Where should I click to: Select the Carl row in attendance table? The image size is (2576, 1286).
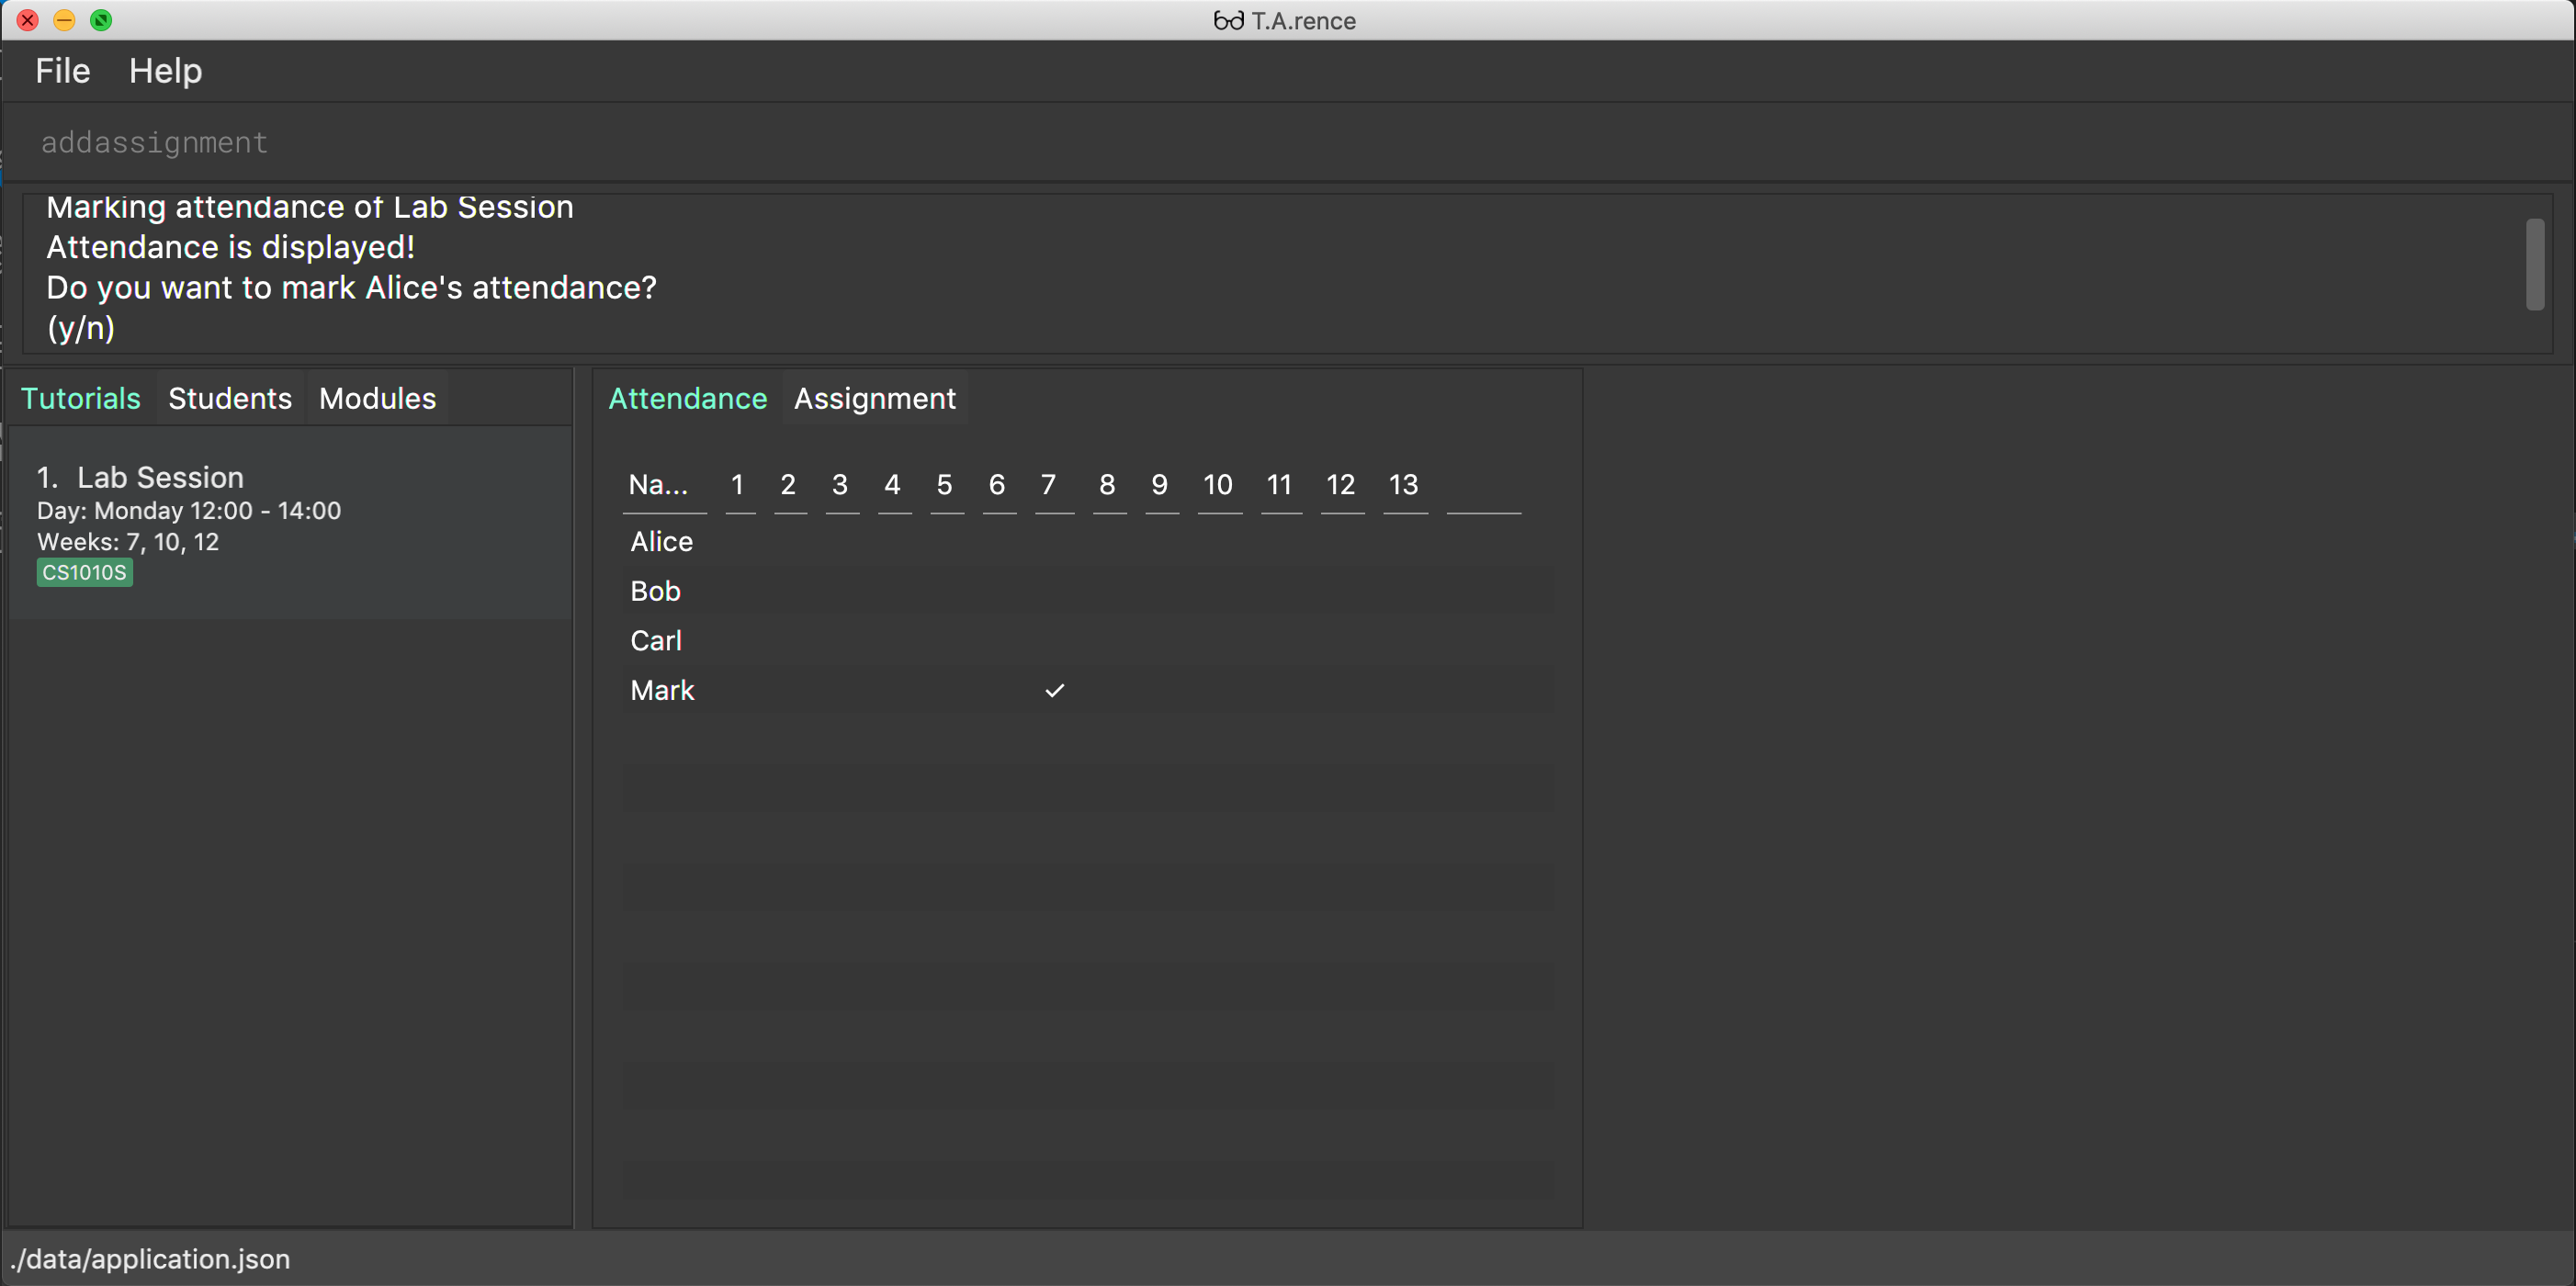[x=1088, y=641]
